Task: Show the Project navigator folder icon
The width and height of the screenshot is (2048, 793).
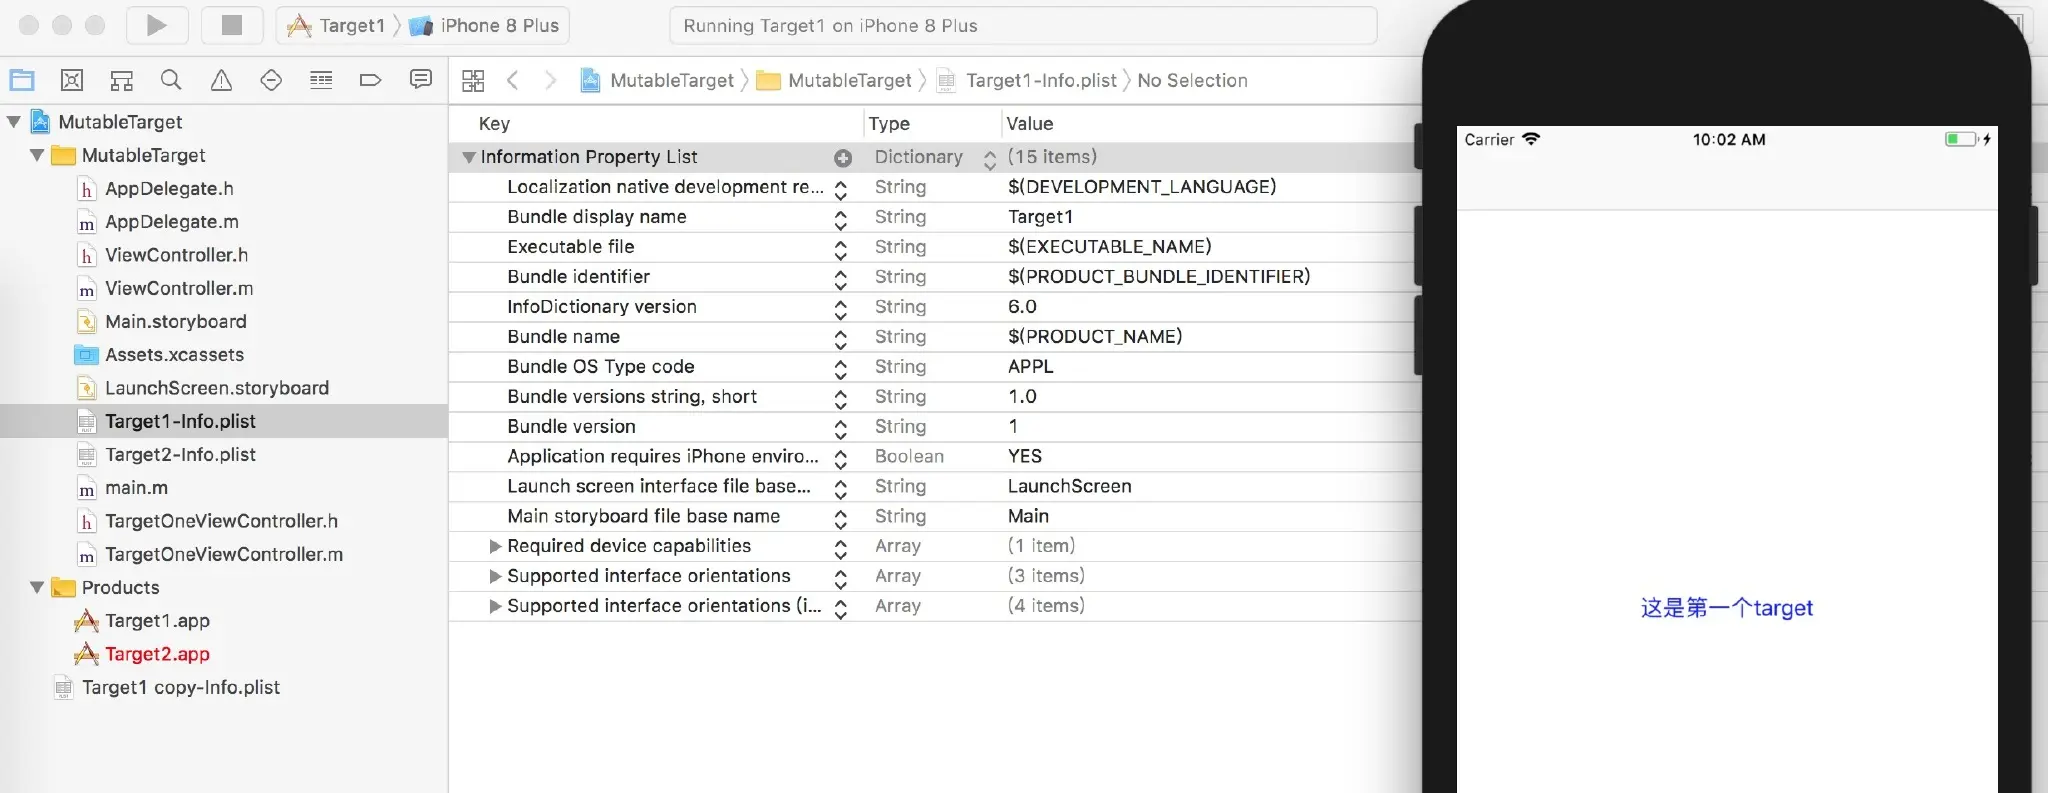Action: [x=22, y=80]
